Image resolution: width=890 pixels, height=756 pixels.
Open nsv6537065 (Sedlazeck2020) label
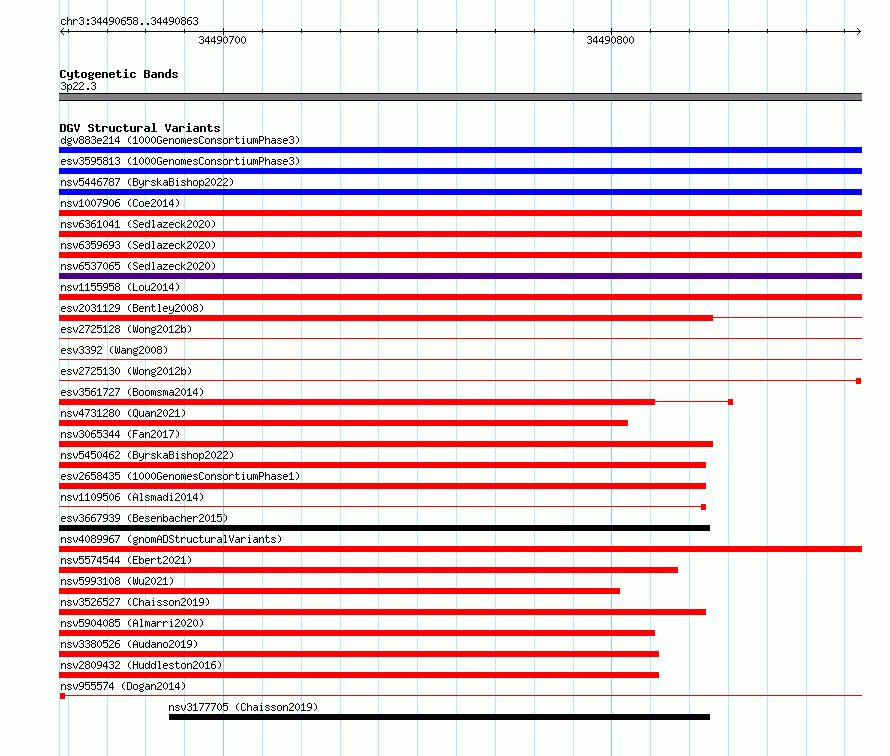pyautogui.click(x=138, y=266)
